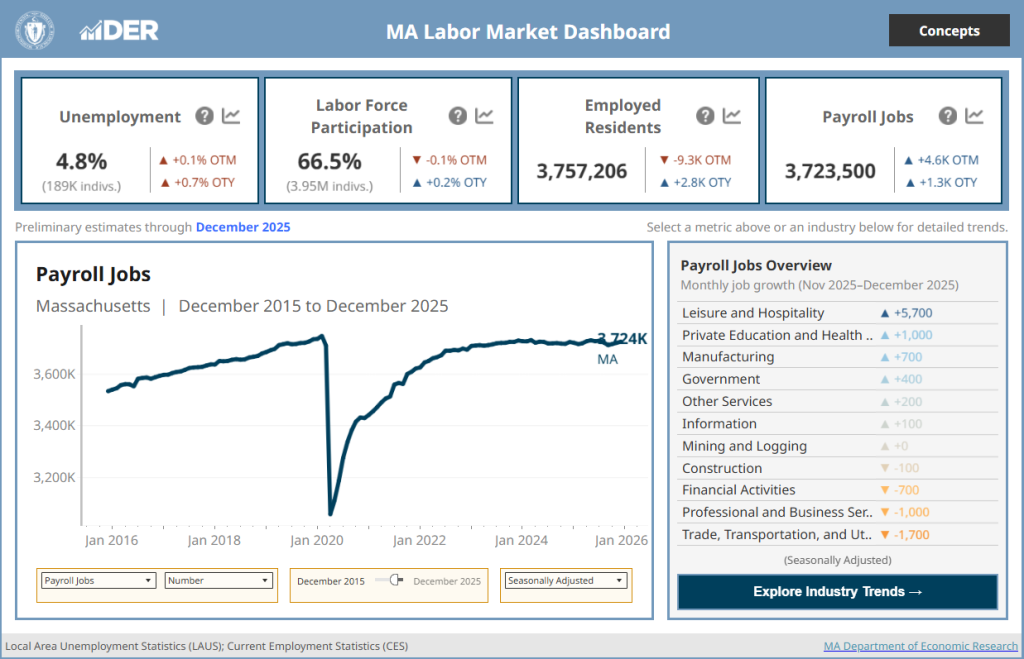Viewport: 1024px width, 659px height.
Task: Click the Payroll Jobs help question icon
Action: 948,116
